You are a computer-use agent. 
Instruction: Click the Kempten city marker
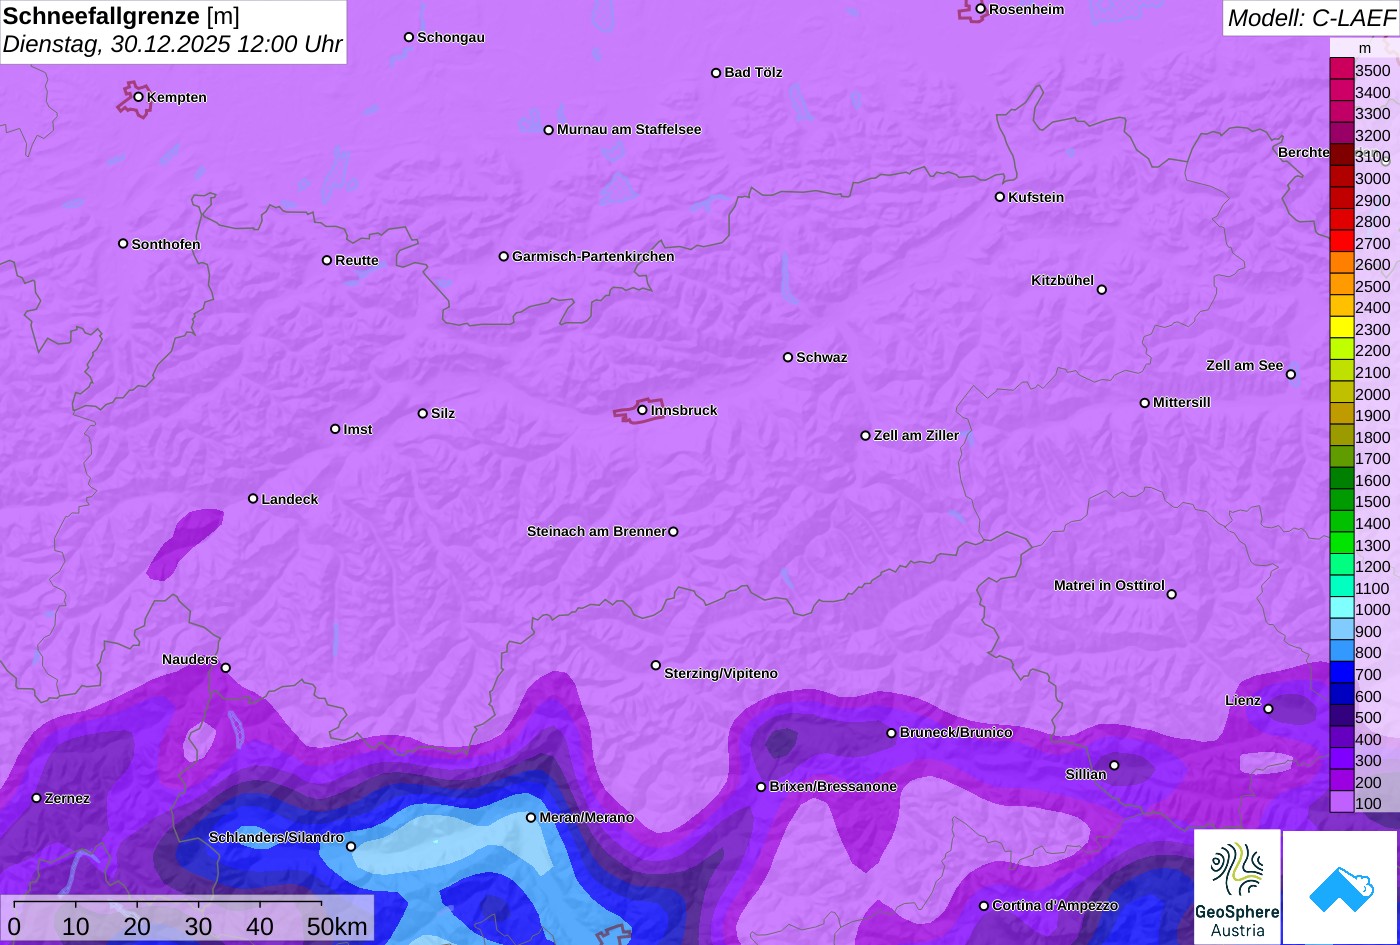click(139, 97)
